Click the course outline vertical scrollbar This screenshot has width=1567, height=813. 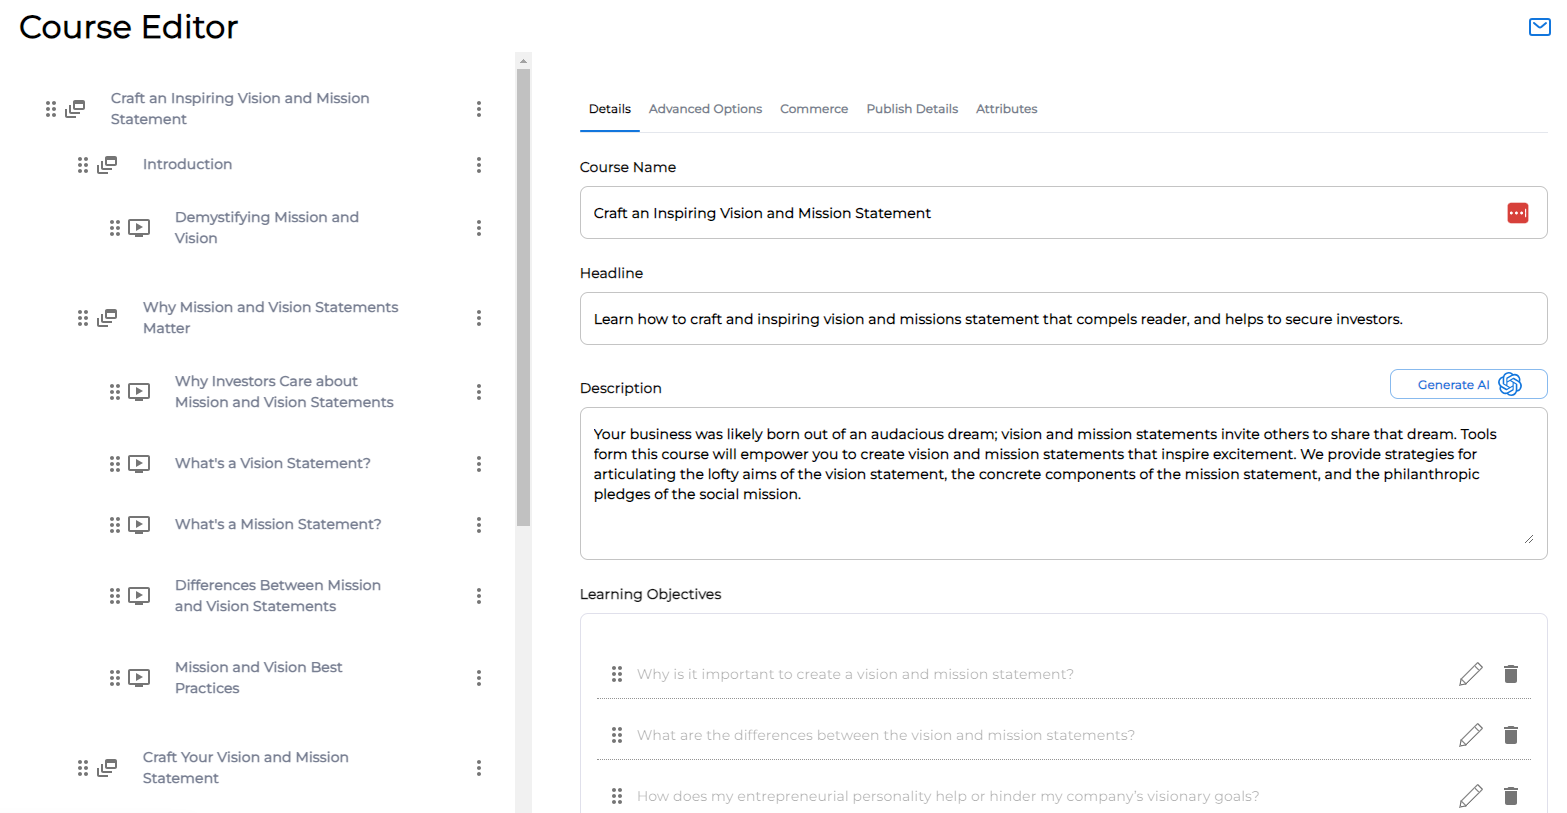523,300
